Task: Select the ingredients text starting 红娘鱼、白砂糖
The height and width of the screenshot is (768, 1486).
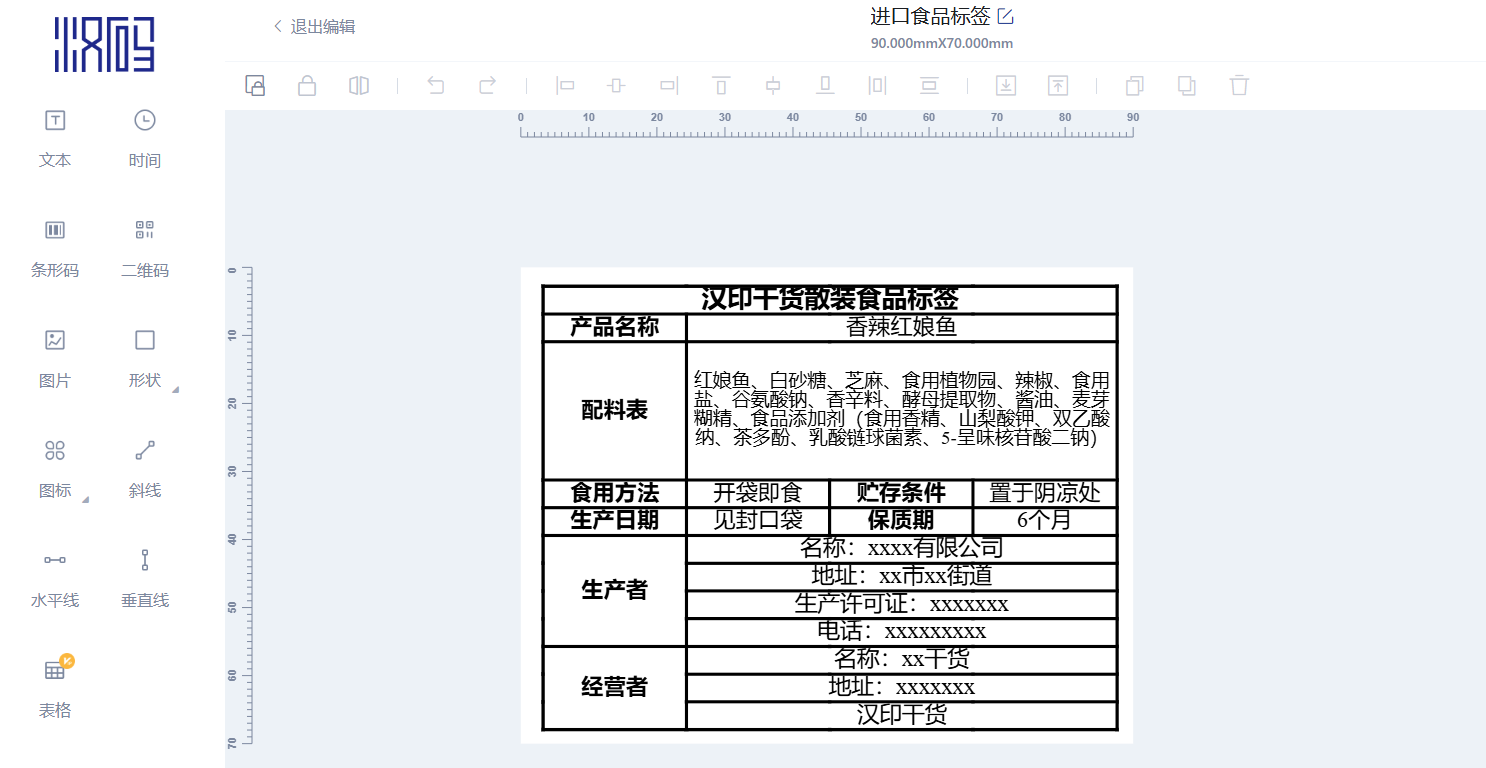Action: [901, 410]
